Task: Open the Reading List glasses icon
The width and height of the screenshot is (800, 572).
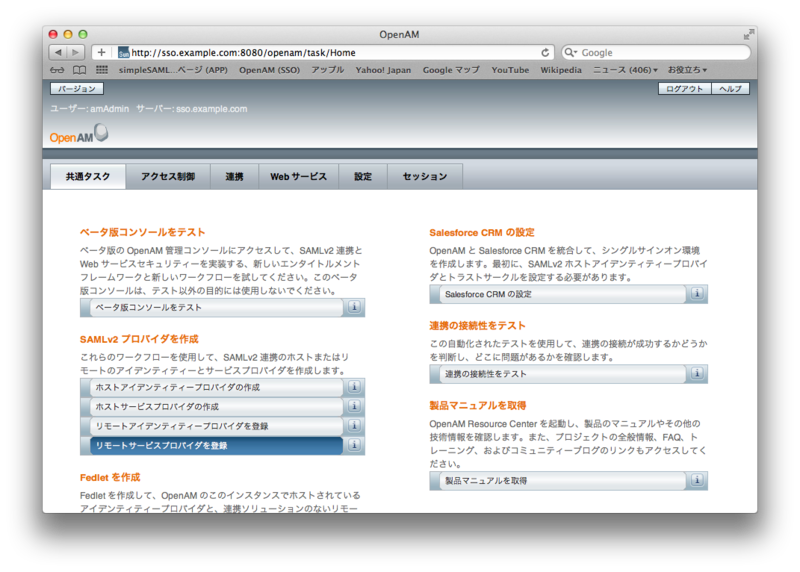Action: (x=56, y=70)
